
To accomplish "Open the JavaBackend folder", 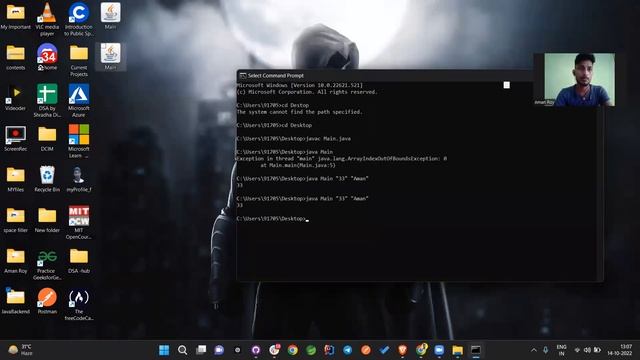I will [x=16, y=301].
